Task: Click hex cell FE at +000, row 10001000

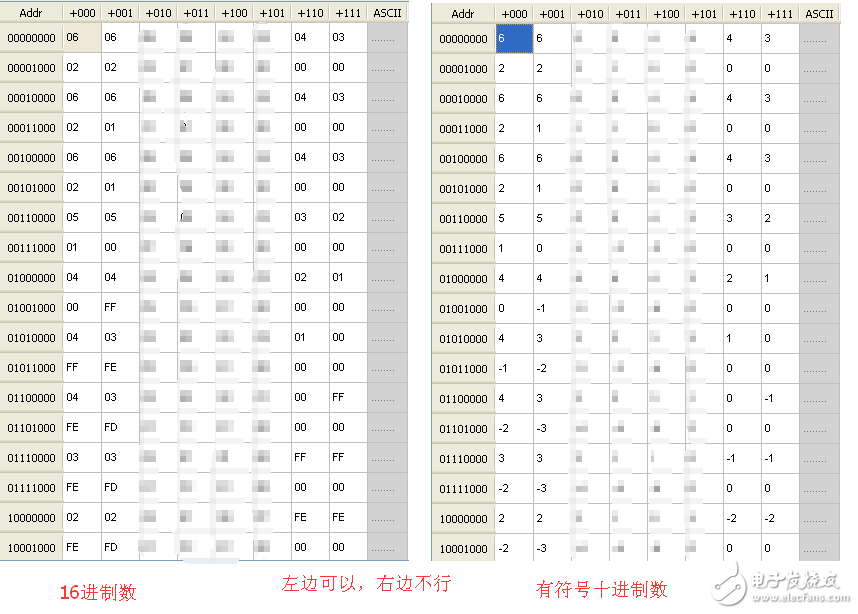Action: pyautogui.click(x=82, y=547)
